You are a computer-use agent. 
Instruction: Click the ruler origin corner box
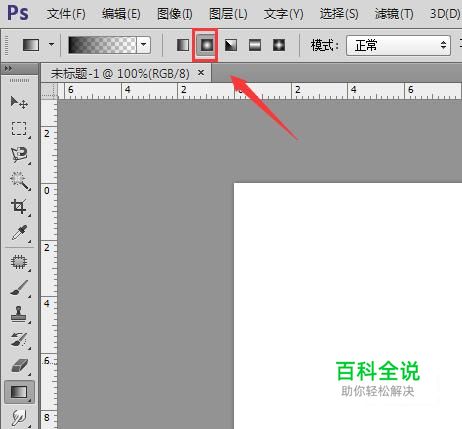tap(49, 90)
